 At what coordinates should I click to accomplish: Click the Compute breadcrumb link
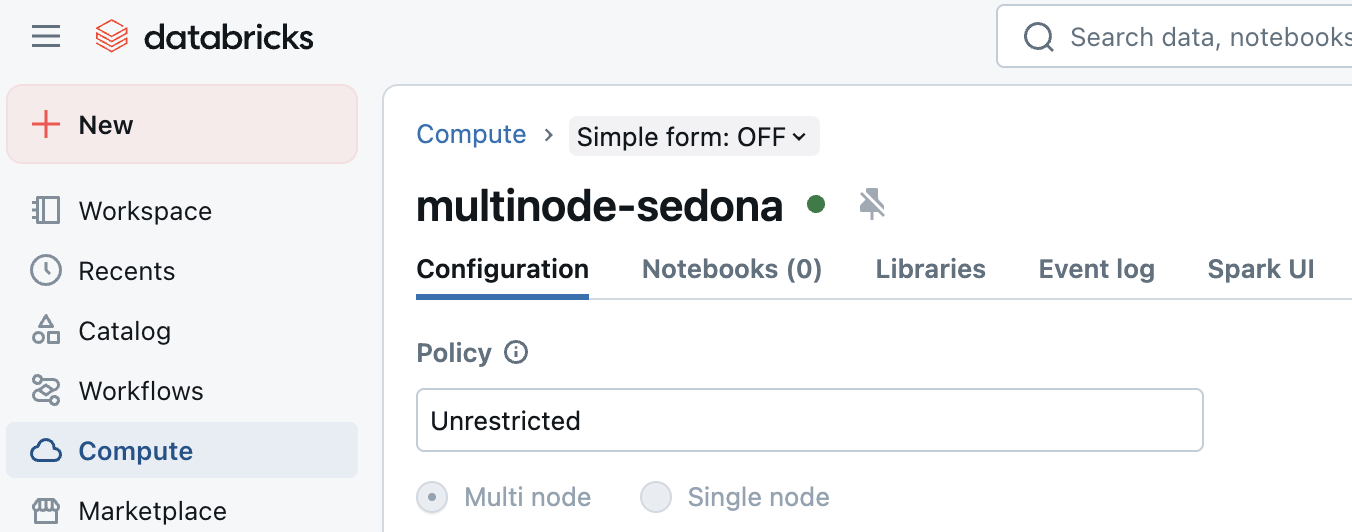471,135
